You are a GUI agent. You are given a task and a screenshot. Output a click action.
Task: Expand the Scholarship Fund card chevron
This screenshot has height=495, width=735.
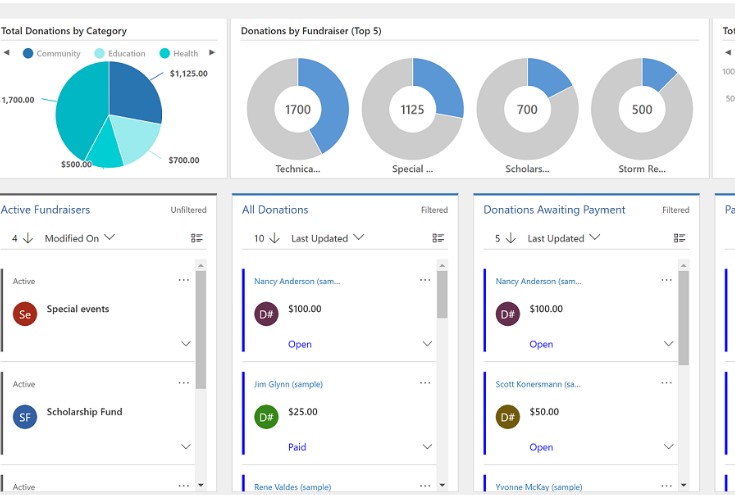coord(186,447)
